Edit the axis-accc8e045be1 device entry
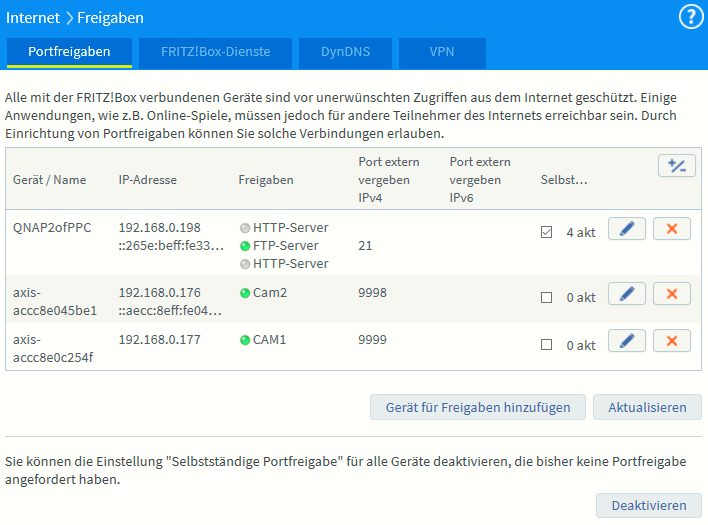This screenshot has width=708, height=525. click(x=627, y=294)
